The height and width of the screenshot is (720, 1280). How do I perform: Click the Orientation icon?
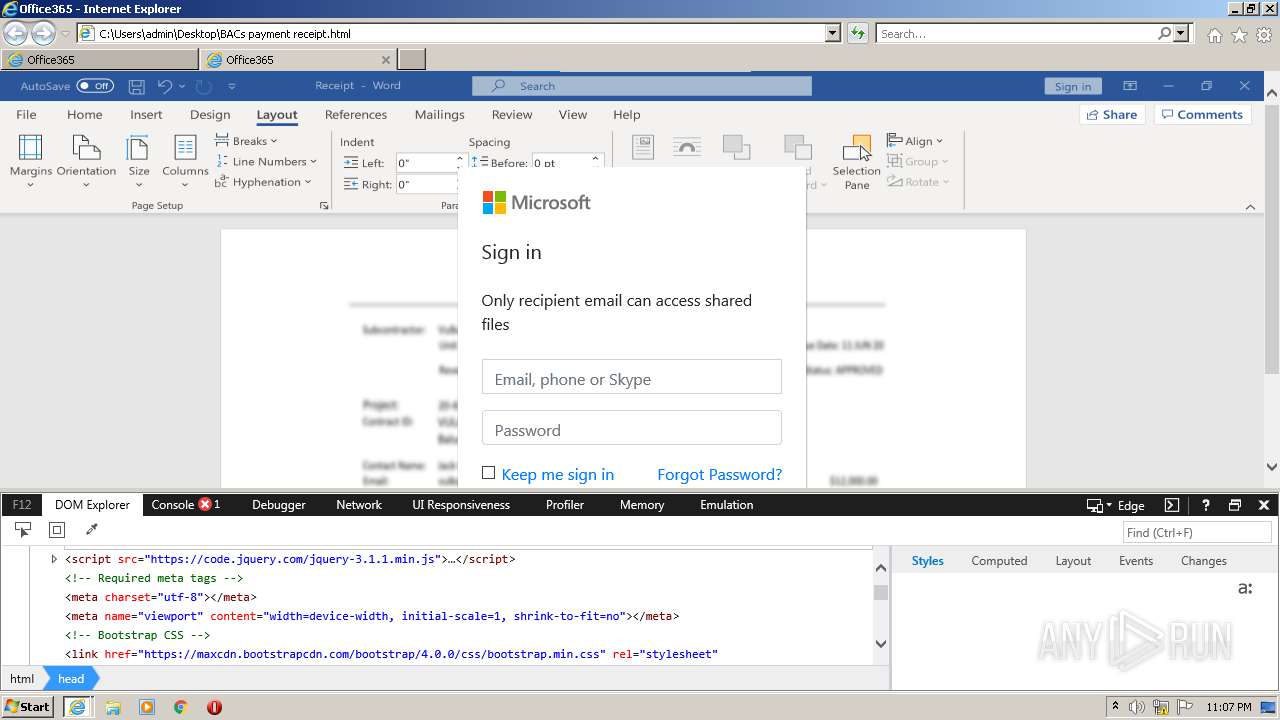[x=86, y=160]
